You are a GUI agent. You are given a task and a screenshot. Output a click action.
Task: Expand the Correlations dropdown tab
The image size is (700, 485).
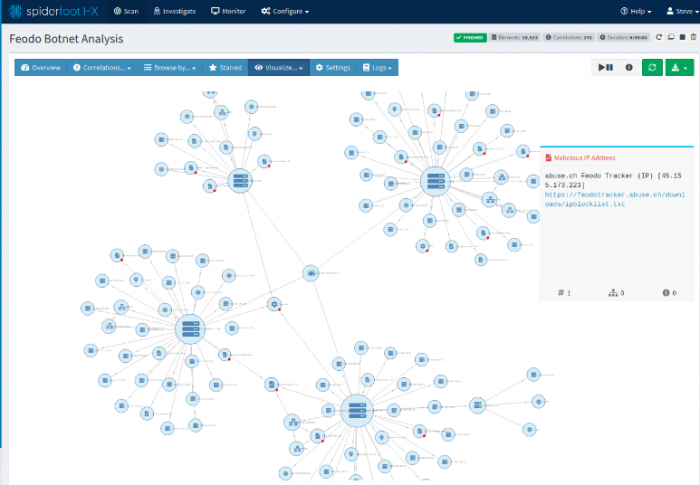[102, 67]
